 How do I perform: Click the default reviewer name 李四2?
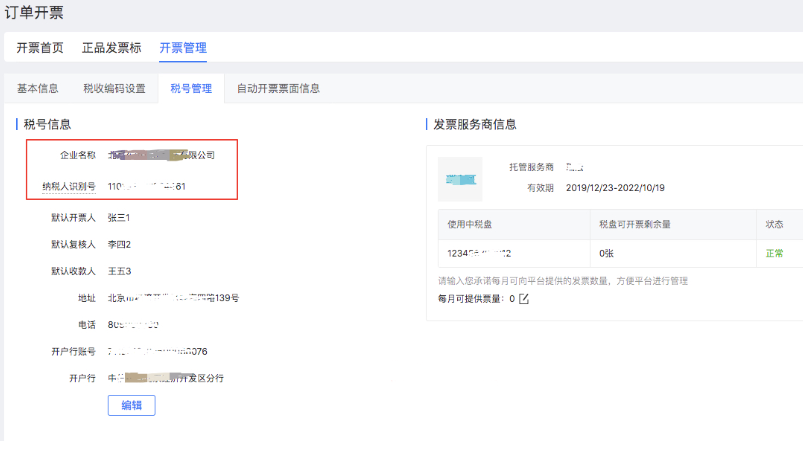tap(119, 244)
